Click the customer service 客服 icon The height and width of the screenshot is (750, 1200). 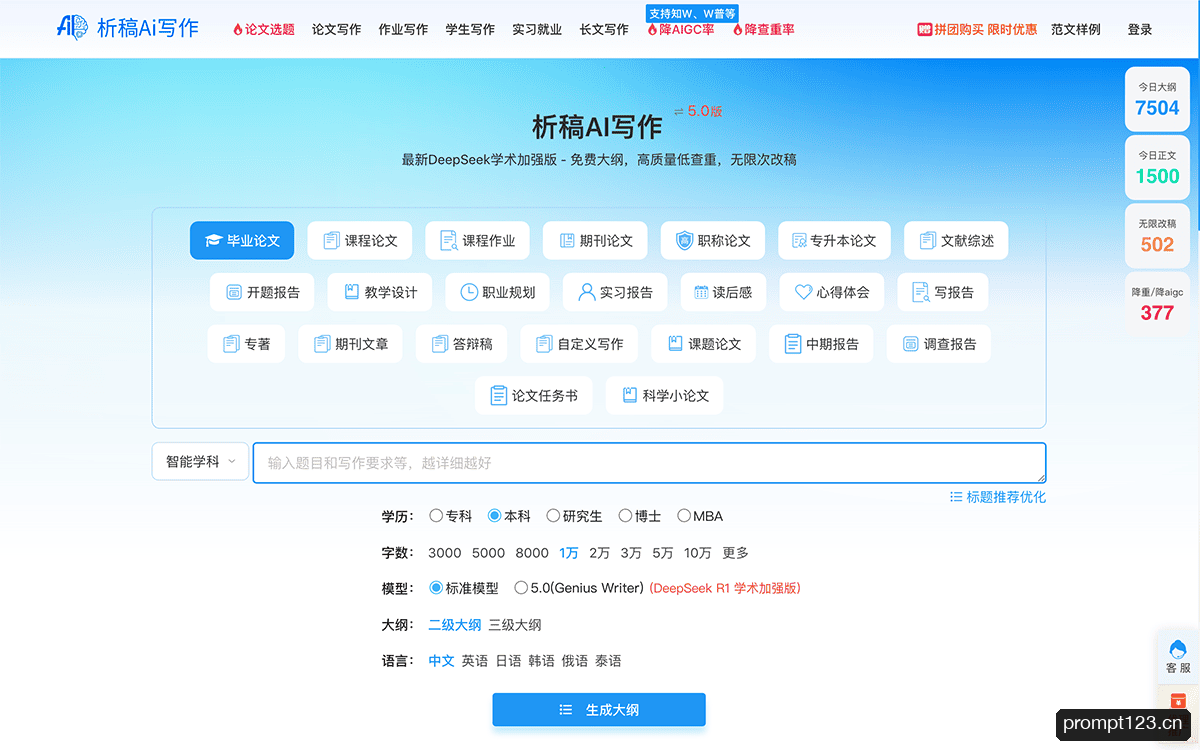[1178, 650]
